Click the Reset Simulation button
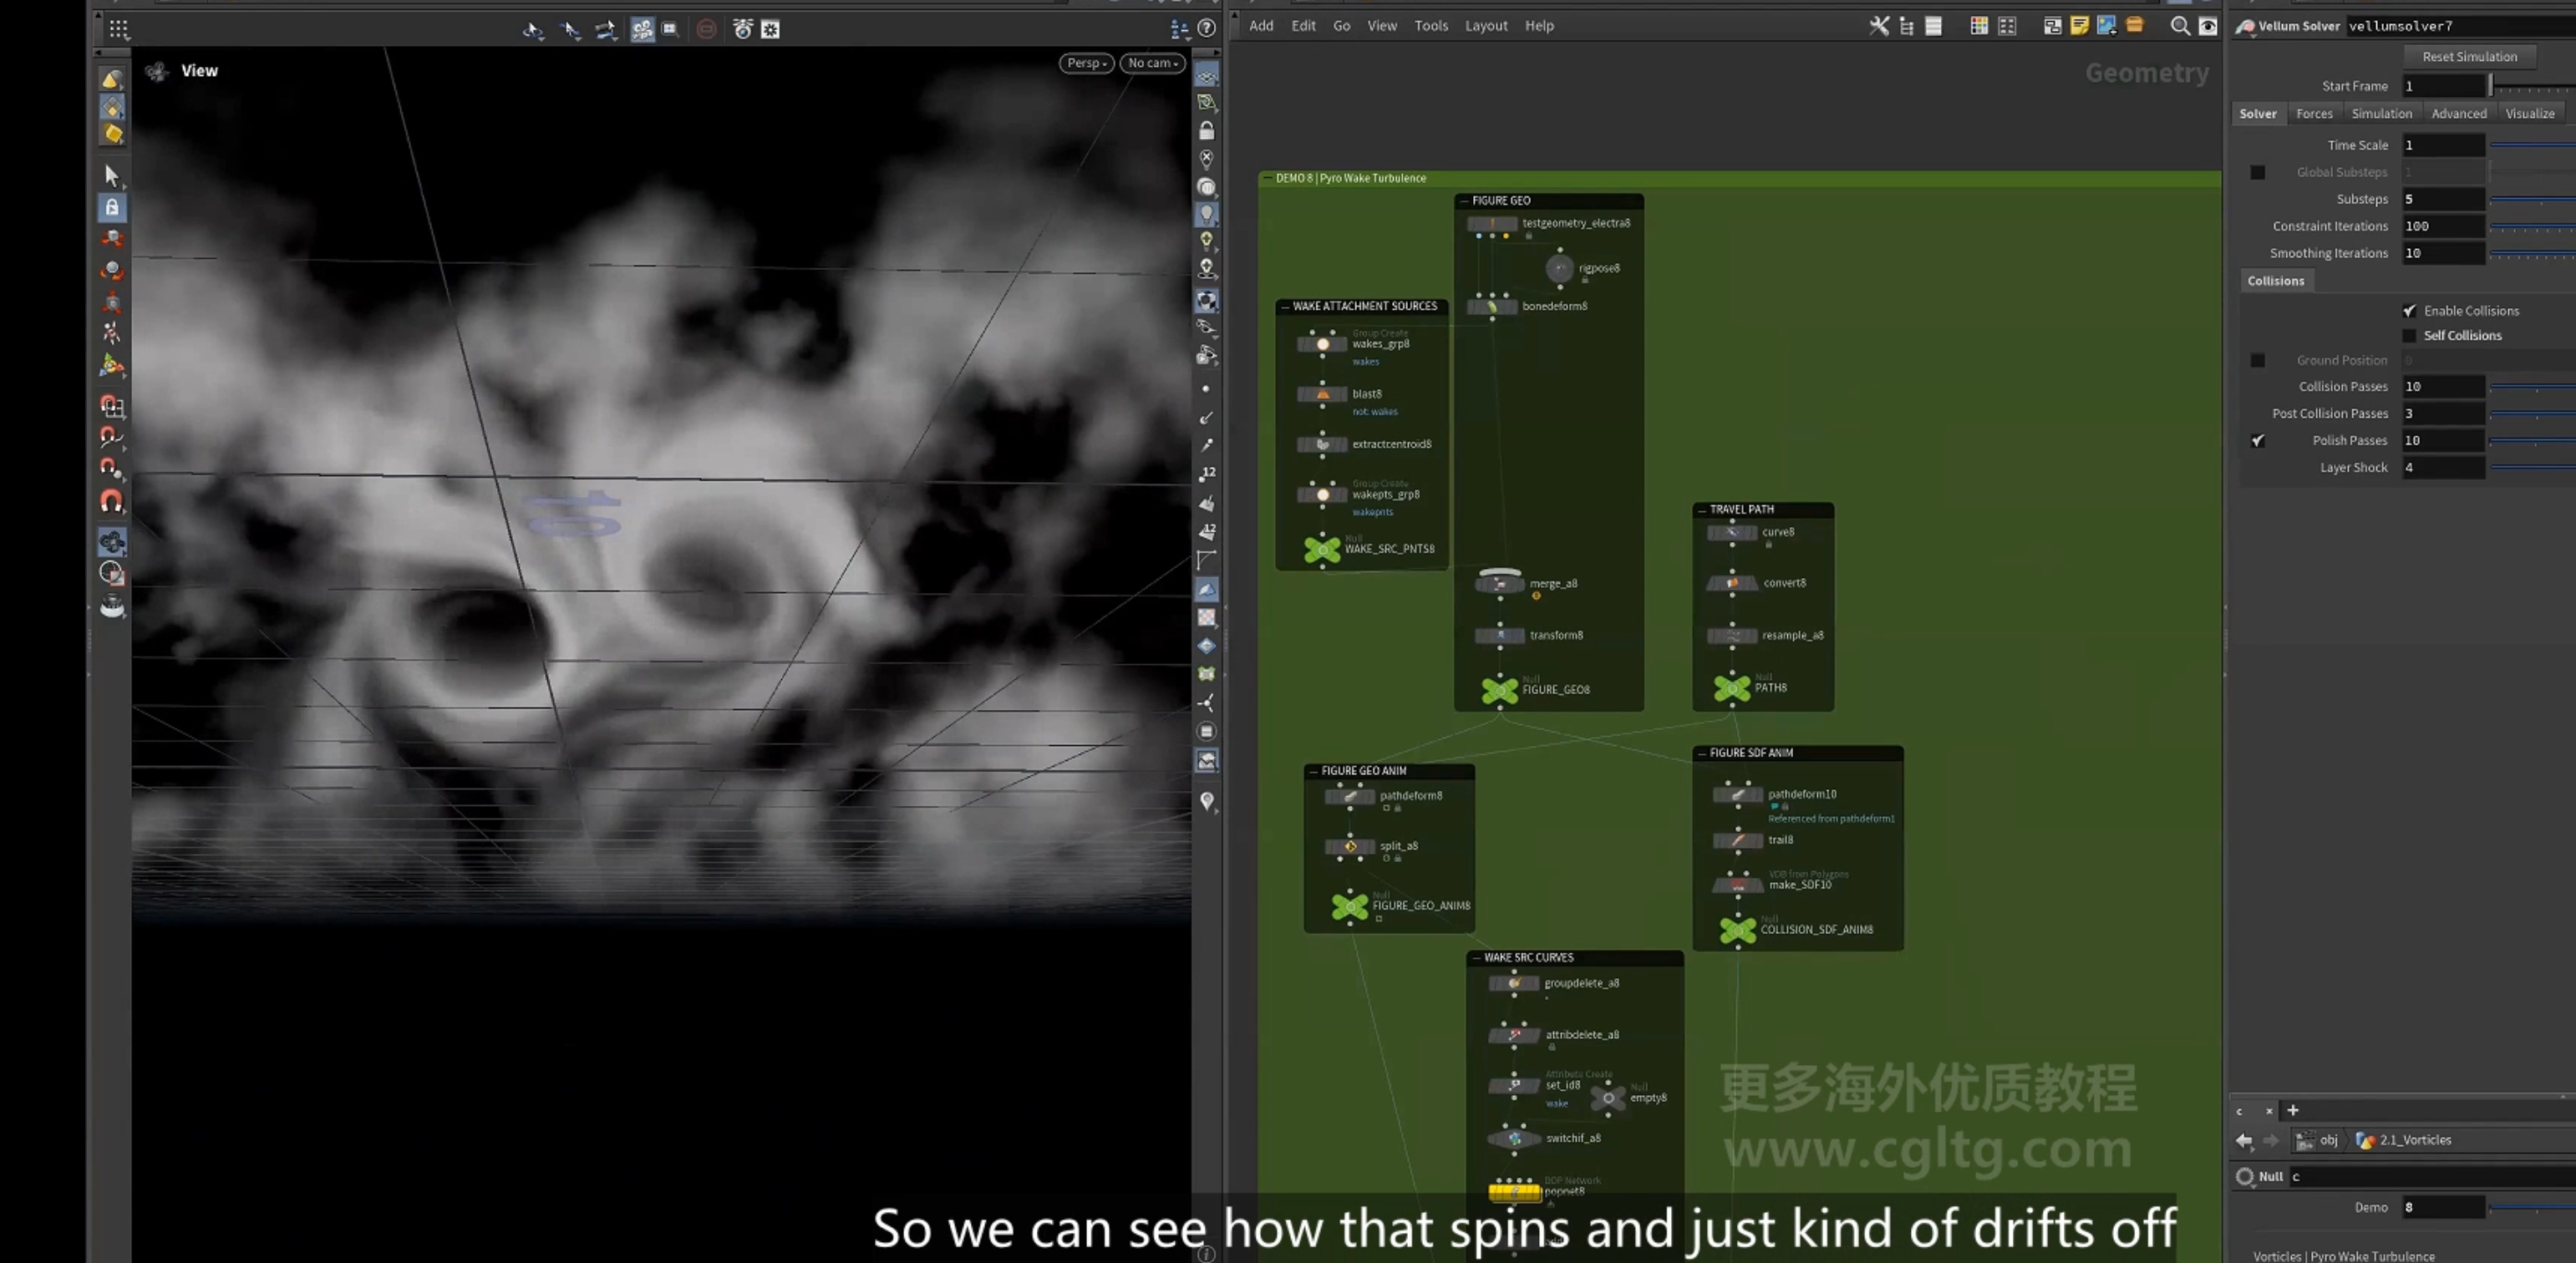 point(2469,57)
